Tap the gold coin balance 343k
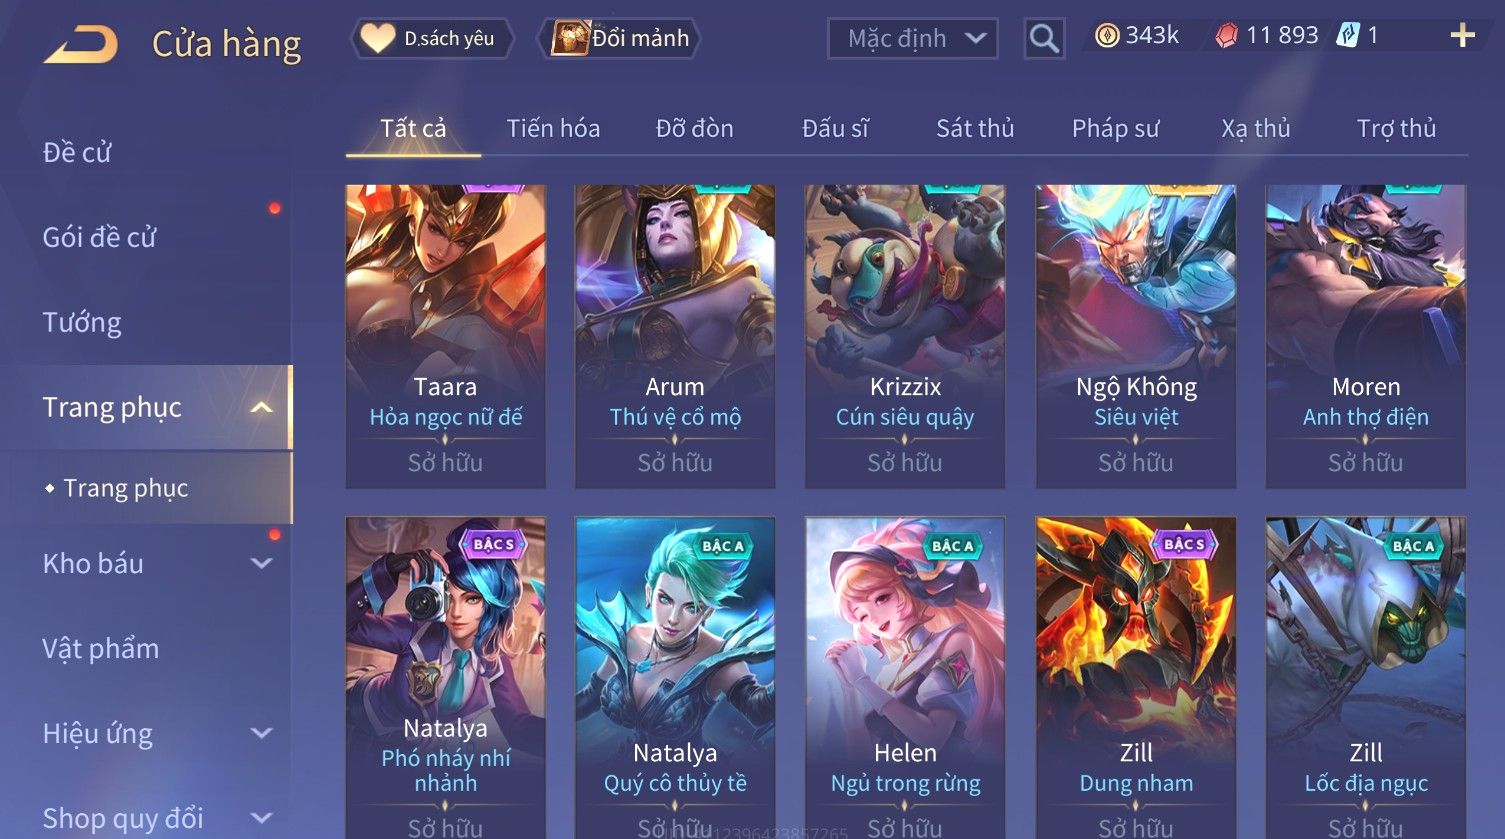Image resolution: width=1505 pixels, height=839 pixels. [x=1137, y=36]
